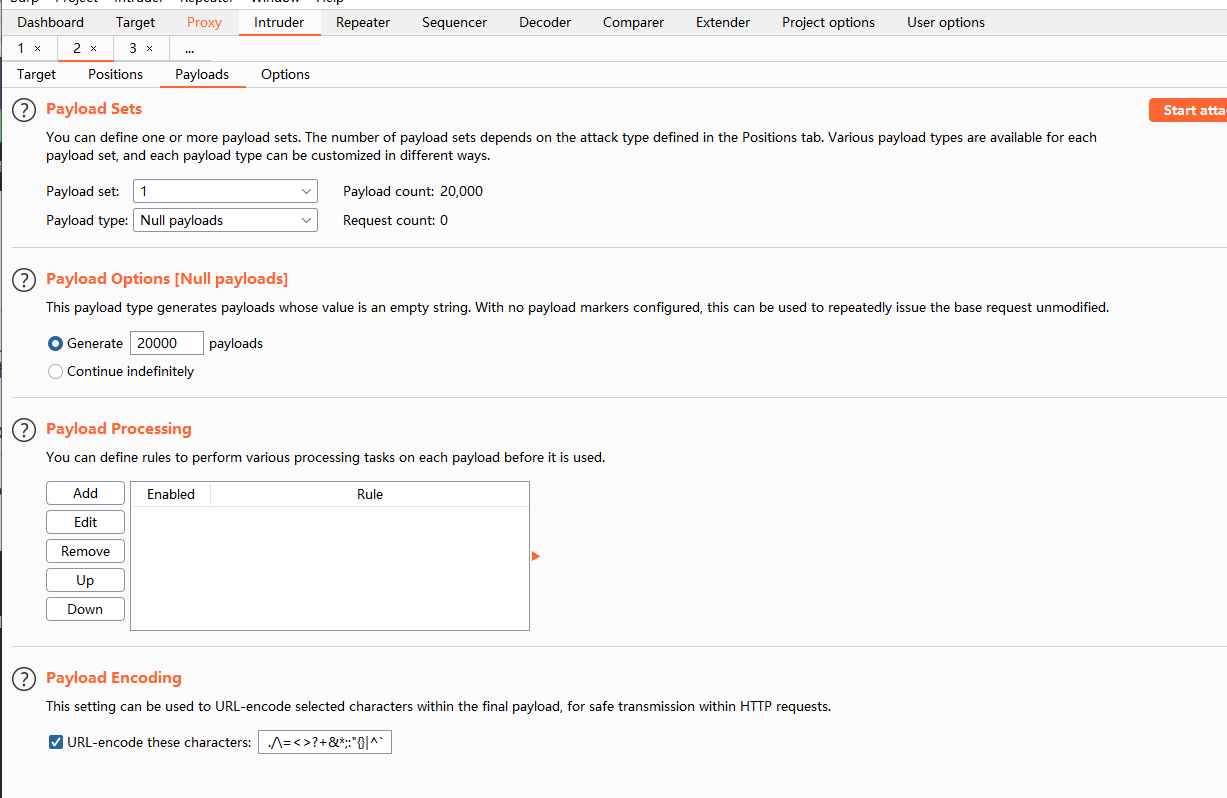Select the Continue indefinitely option
The image size is (1227, 798).
click(55, 371)
